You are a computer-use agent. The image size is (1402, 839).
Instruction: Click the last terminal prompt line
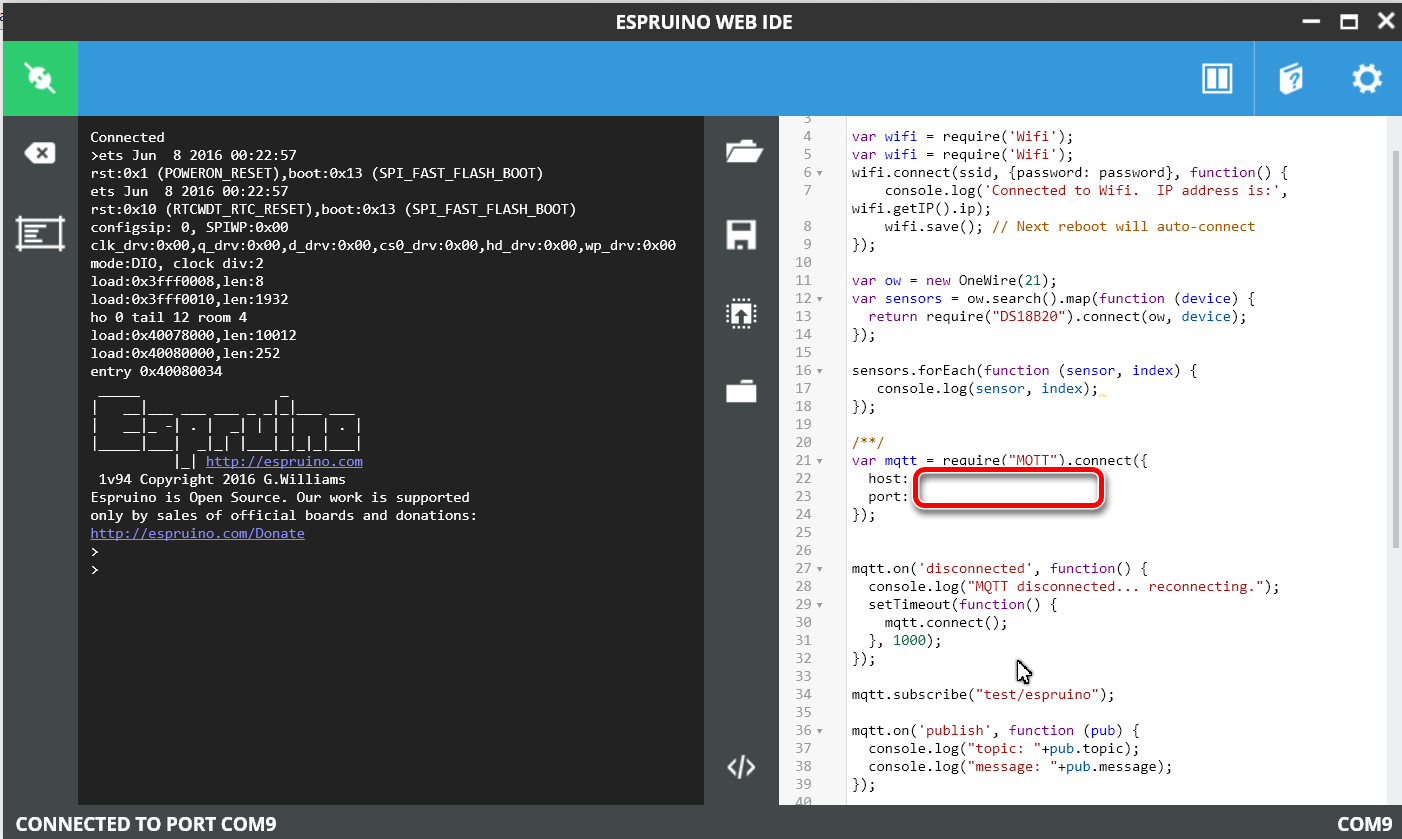(94, 570)
